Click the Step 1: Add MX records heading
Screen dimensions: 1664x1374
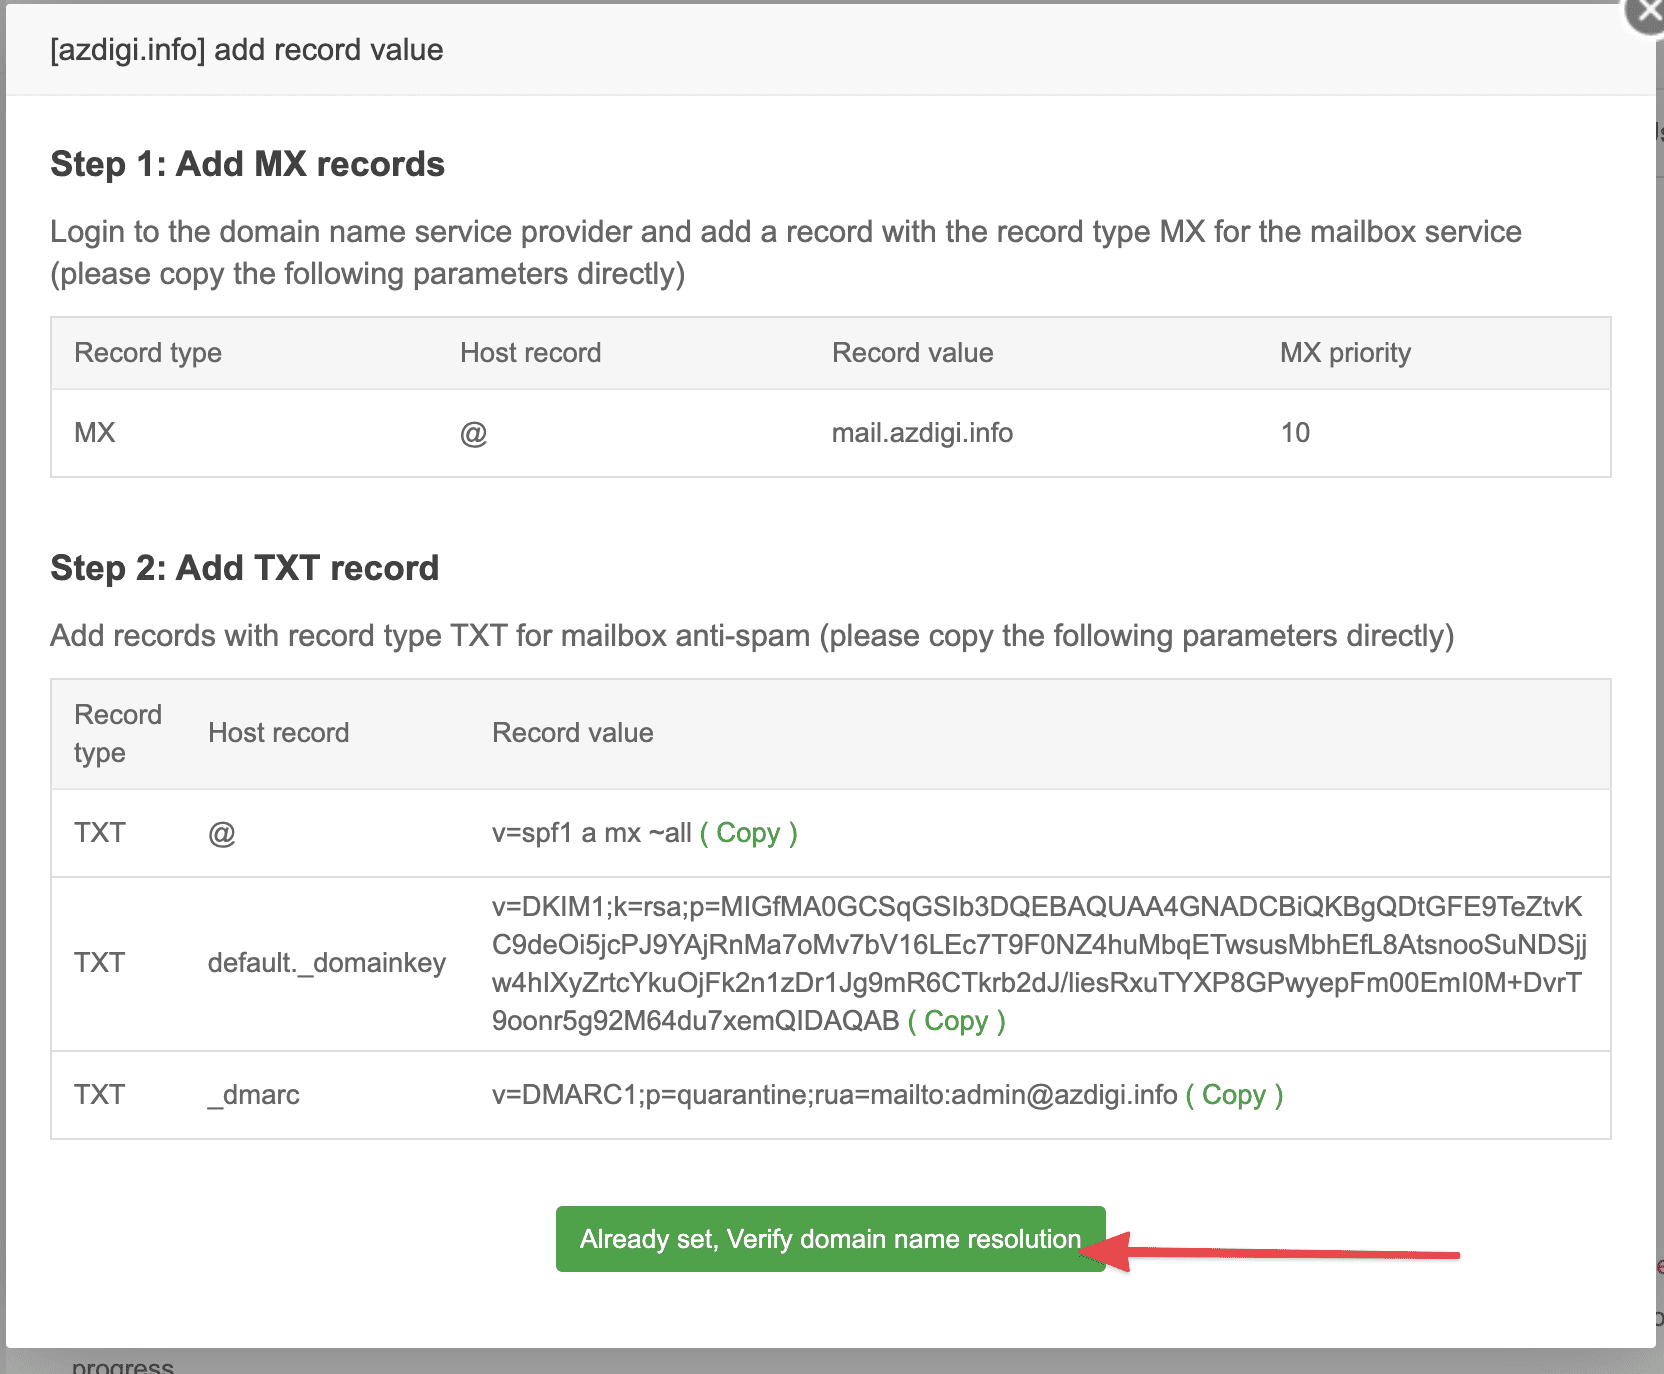click(247, 164)
